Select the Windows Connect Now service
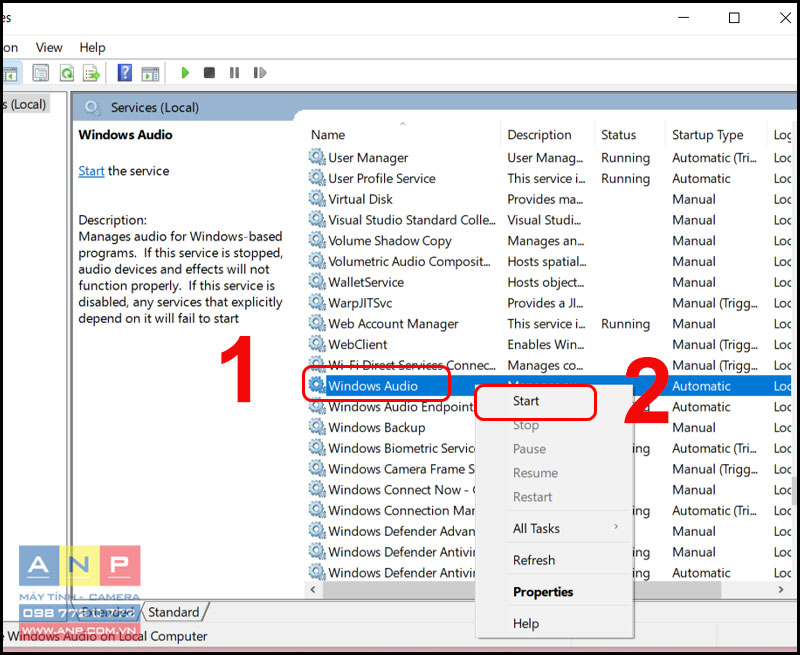Image resolution: width=800 pixels, height=655 pixels. 402,490
